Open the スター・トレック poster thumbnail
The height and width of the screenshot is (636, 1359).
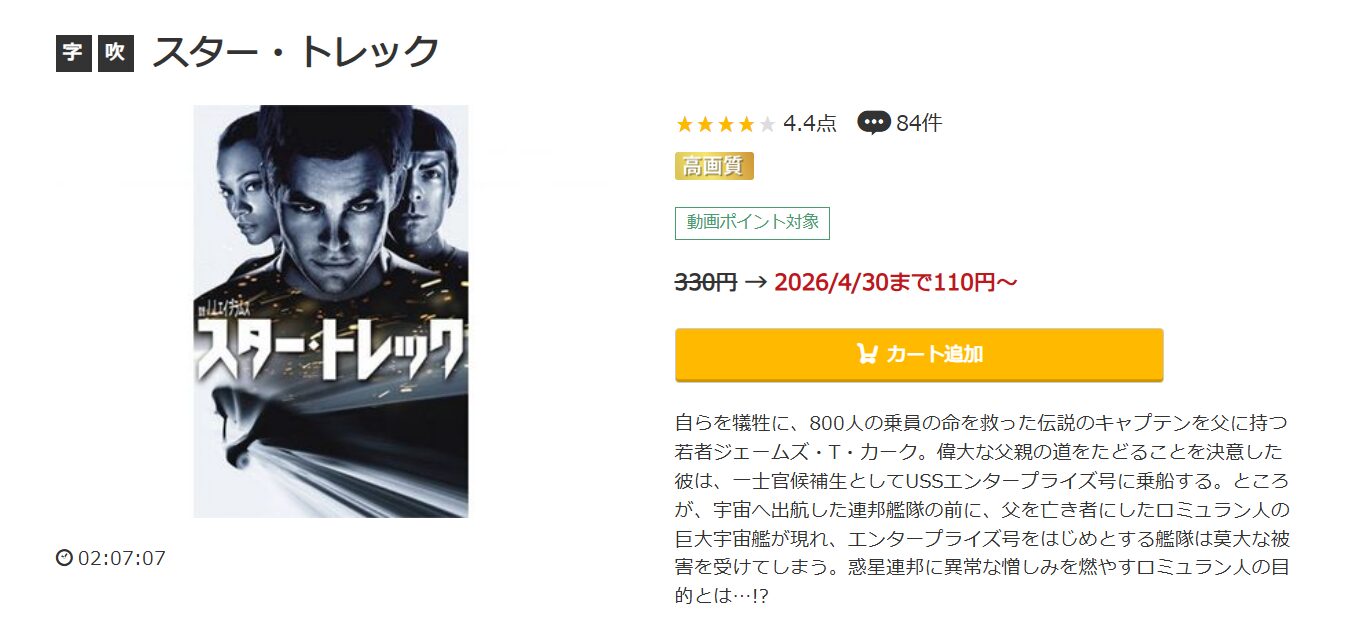click(331, 311)
